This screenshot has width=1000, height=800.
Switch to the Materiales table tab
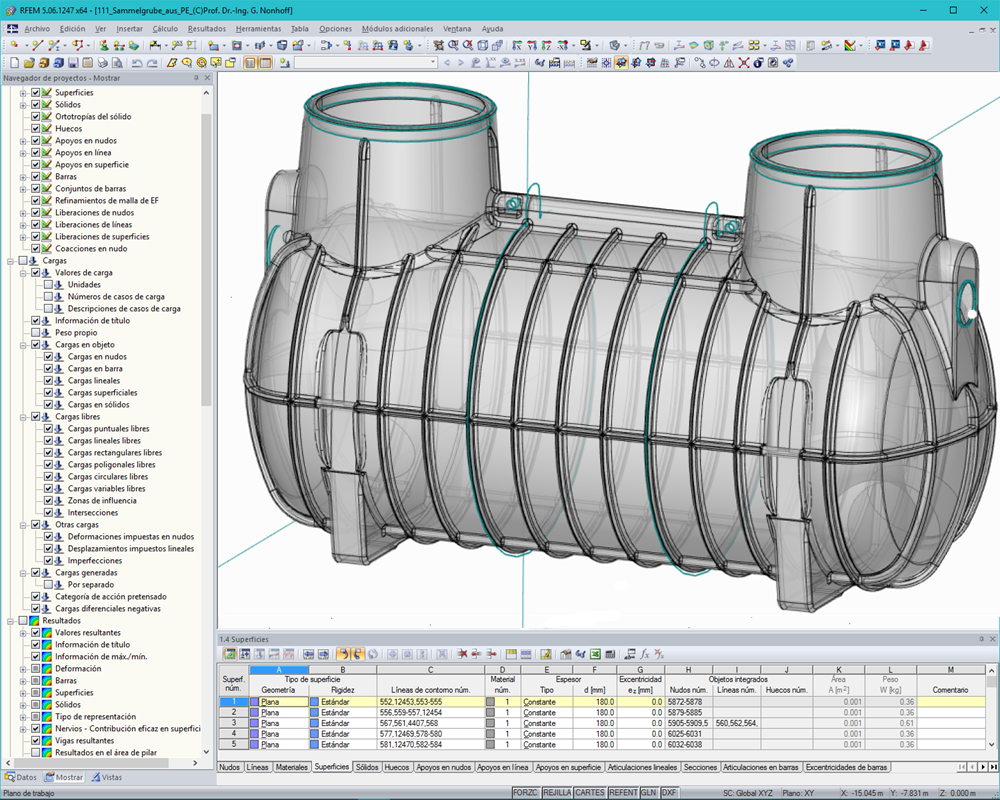(x=292, y=767)
